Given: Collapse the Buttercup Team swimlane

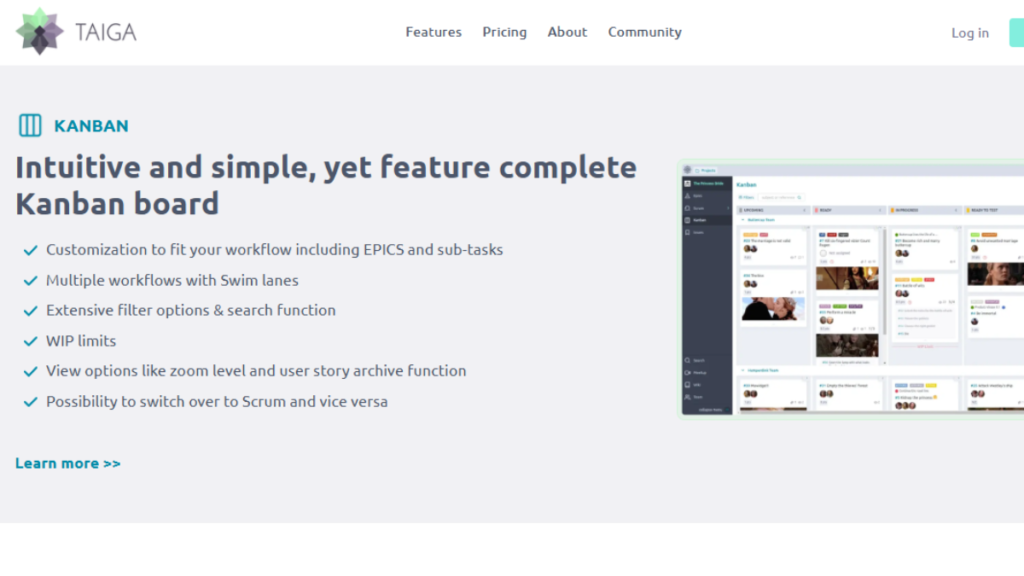Looking at the screenshot, I should [x=743, y=220].
